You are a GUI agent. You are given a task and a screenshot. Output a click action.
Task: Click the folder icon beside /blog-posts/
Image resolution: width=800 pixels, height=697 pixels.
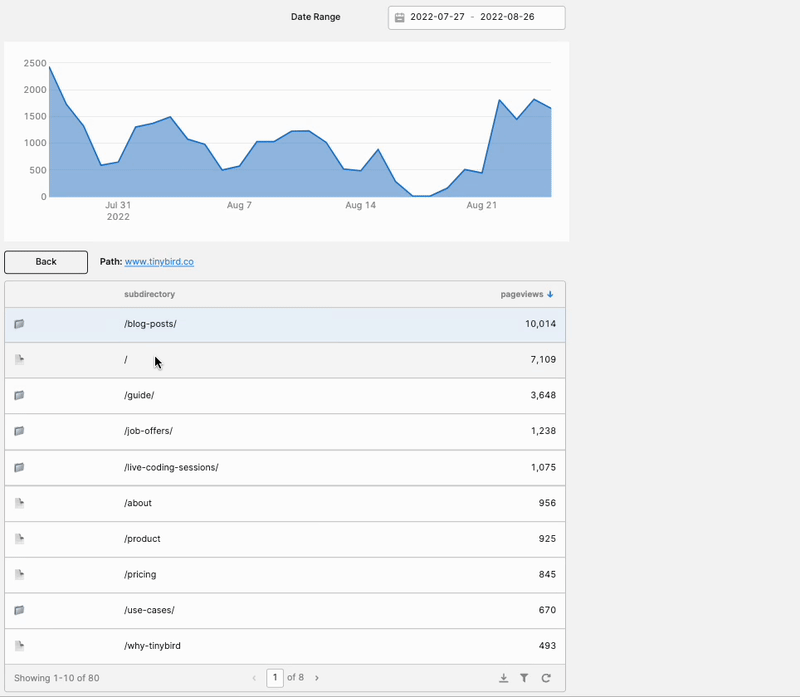[19, 324]
